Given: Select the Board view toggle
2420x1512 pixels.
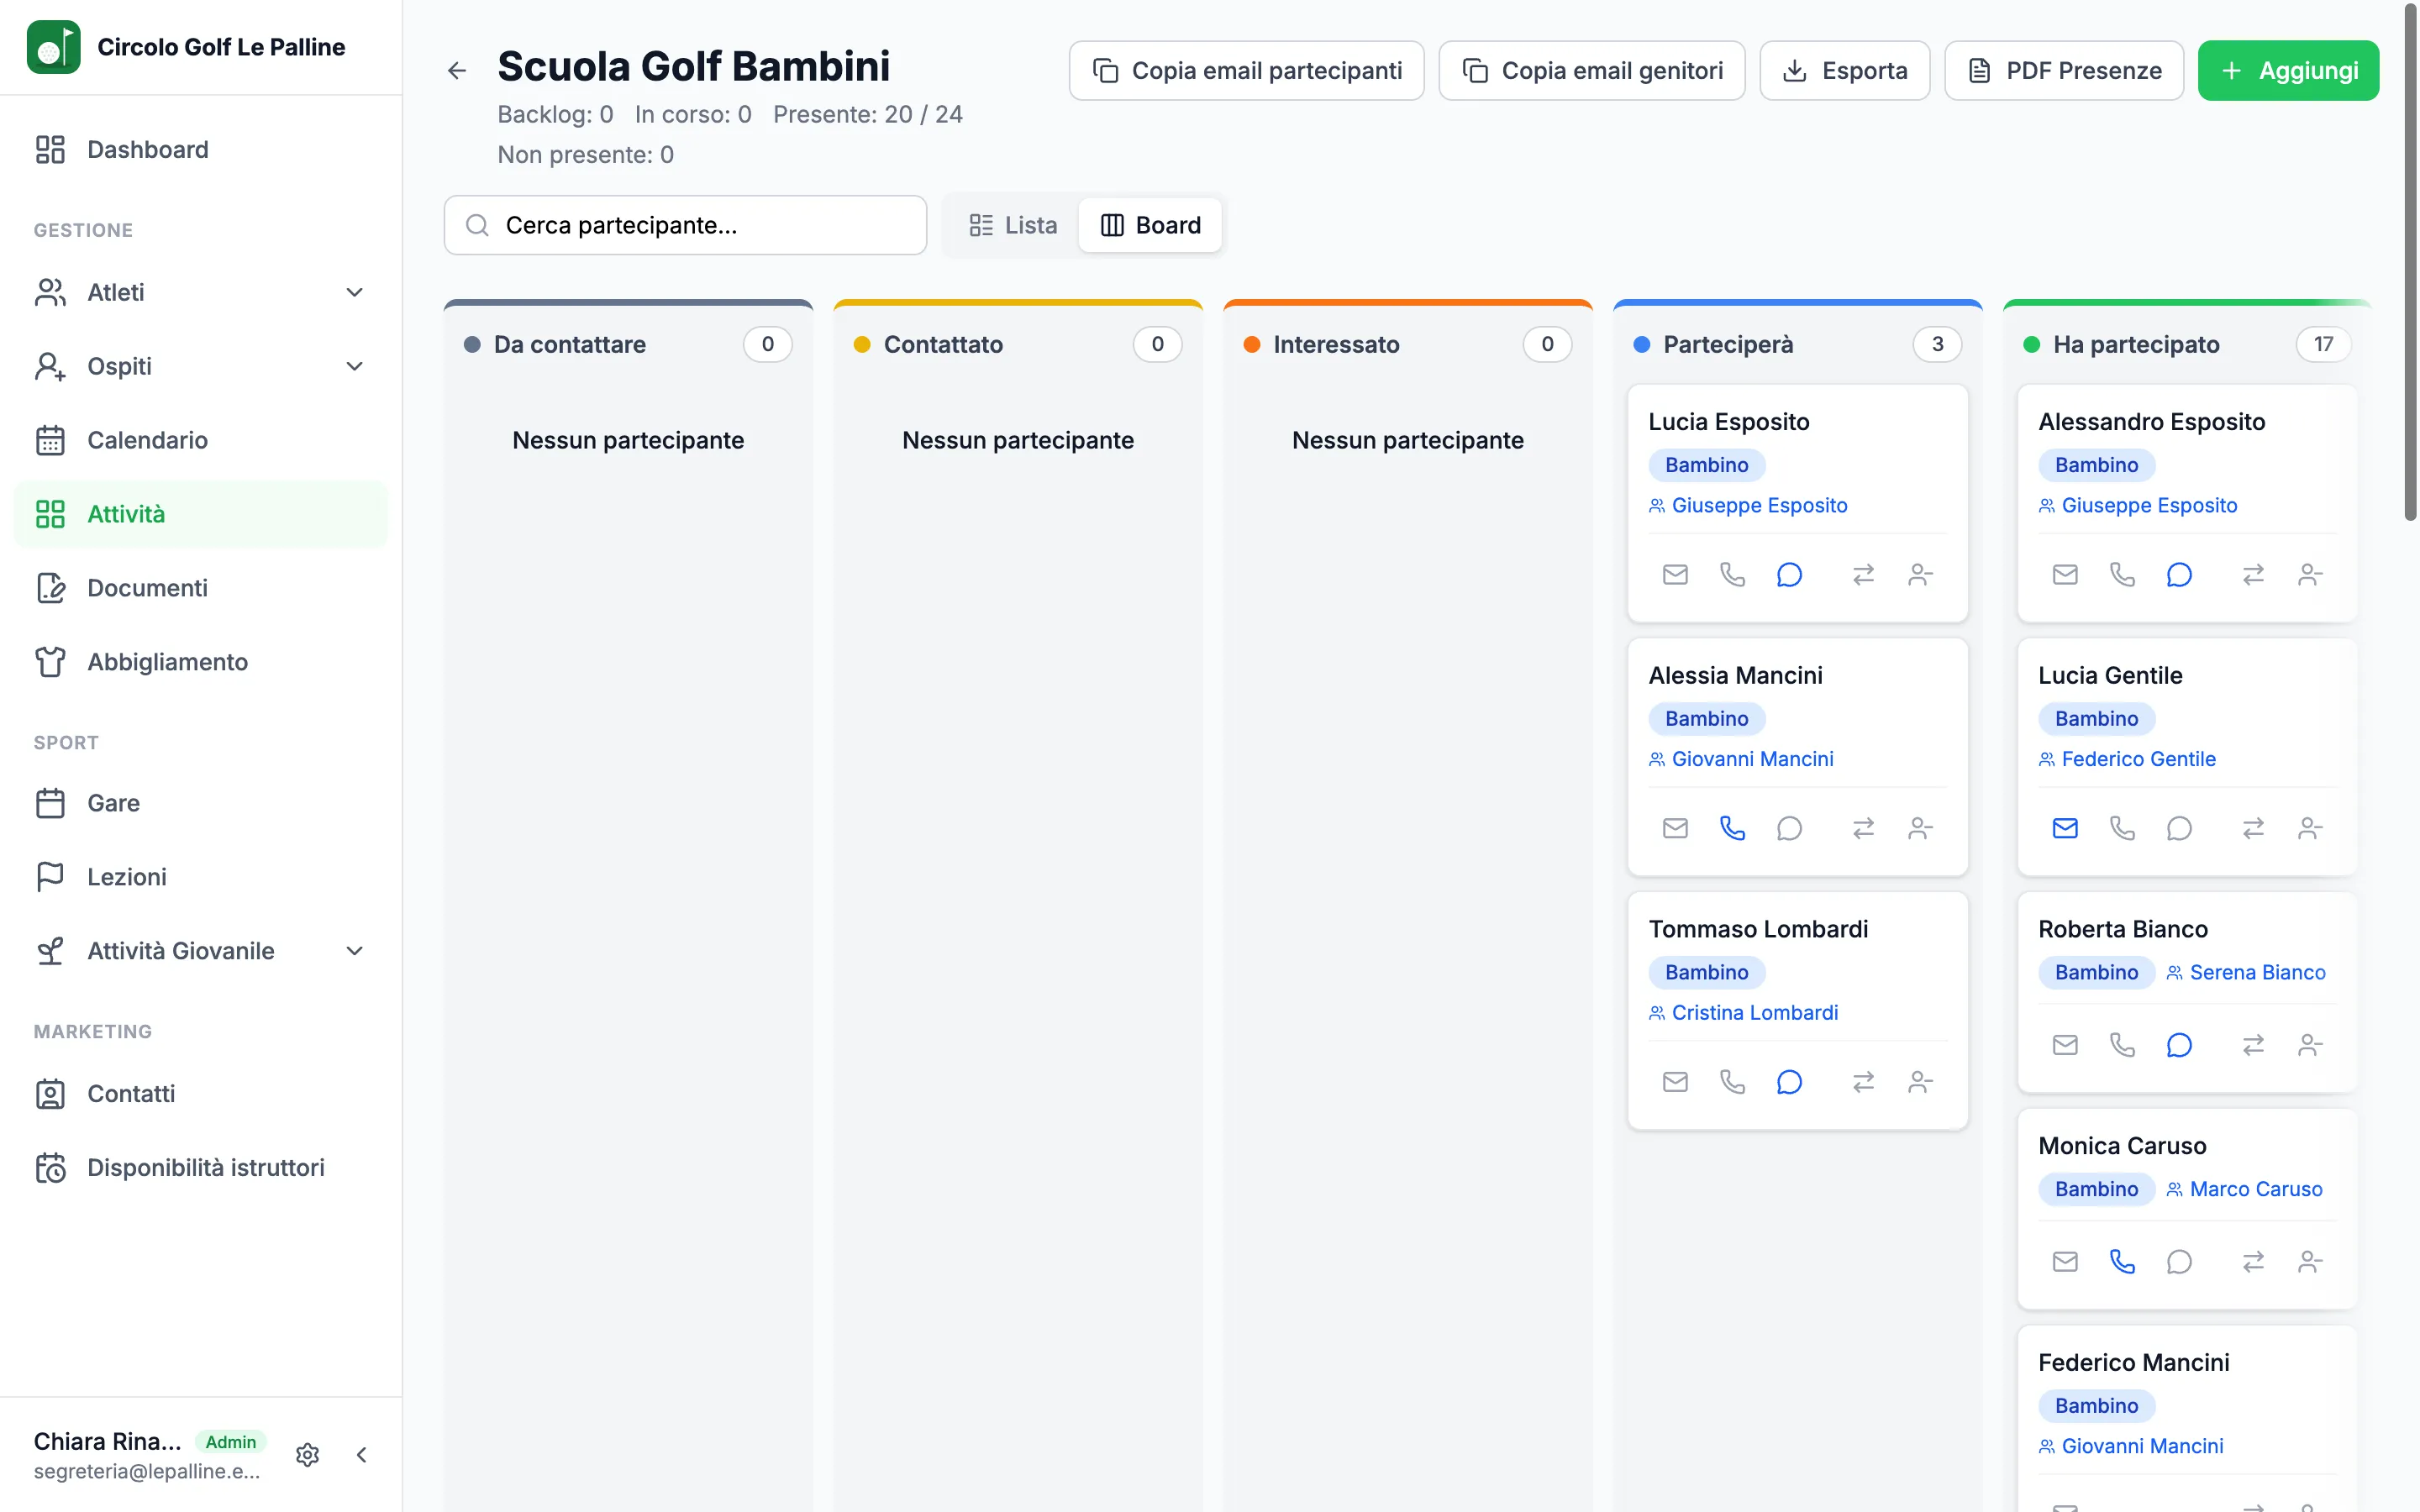Looking at the screenshot, I should [1150, 225].
